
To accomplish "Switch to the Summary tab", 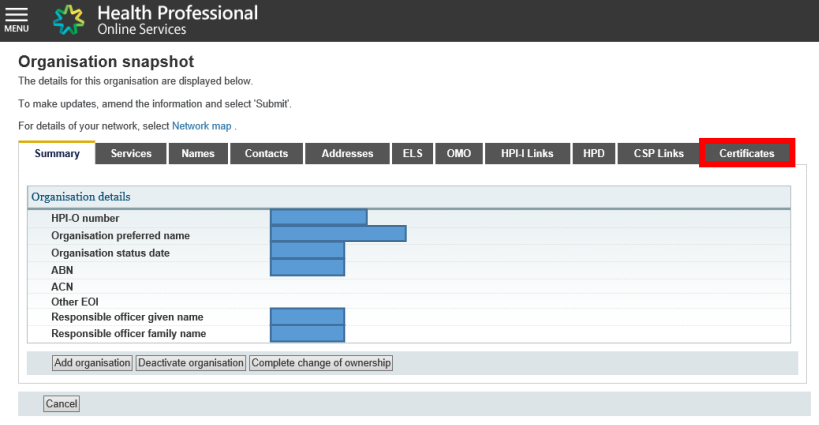I will [57, 153].
